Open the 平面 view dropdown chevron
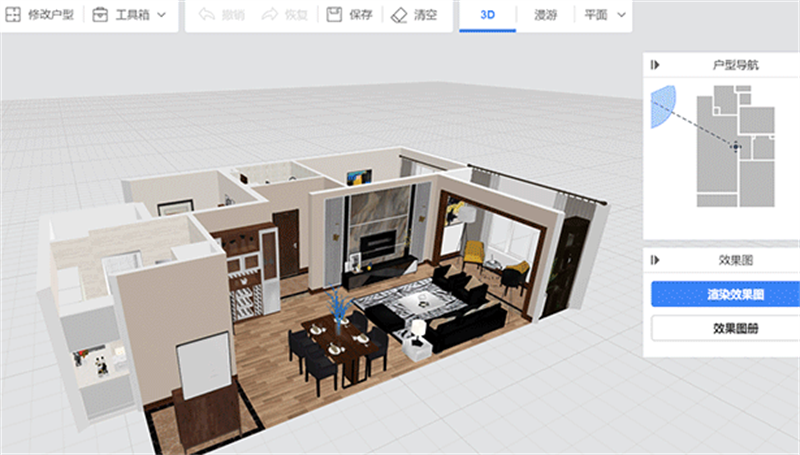This screenshot has width=800, height=455. (621, 15)
